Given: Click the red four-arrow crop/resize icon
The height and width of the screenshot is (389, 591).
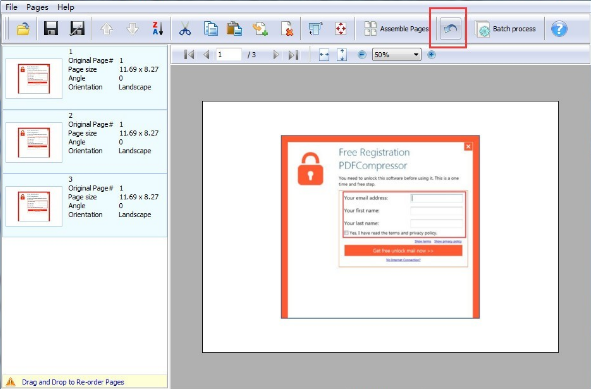Looking at the screenshot, I should 340,29.
